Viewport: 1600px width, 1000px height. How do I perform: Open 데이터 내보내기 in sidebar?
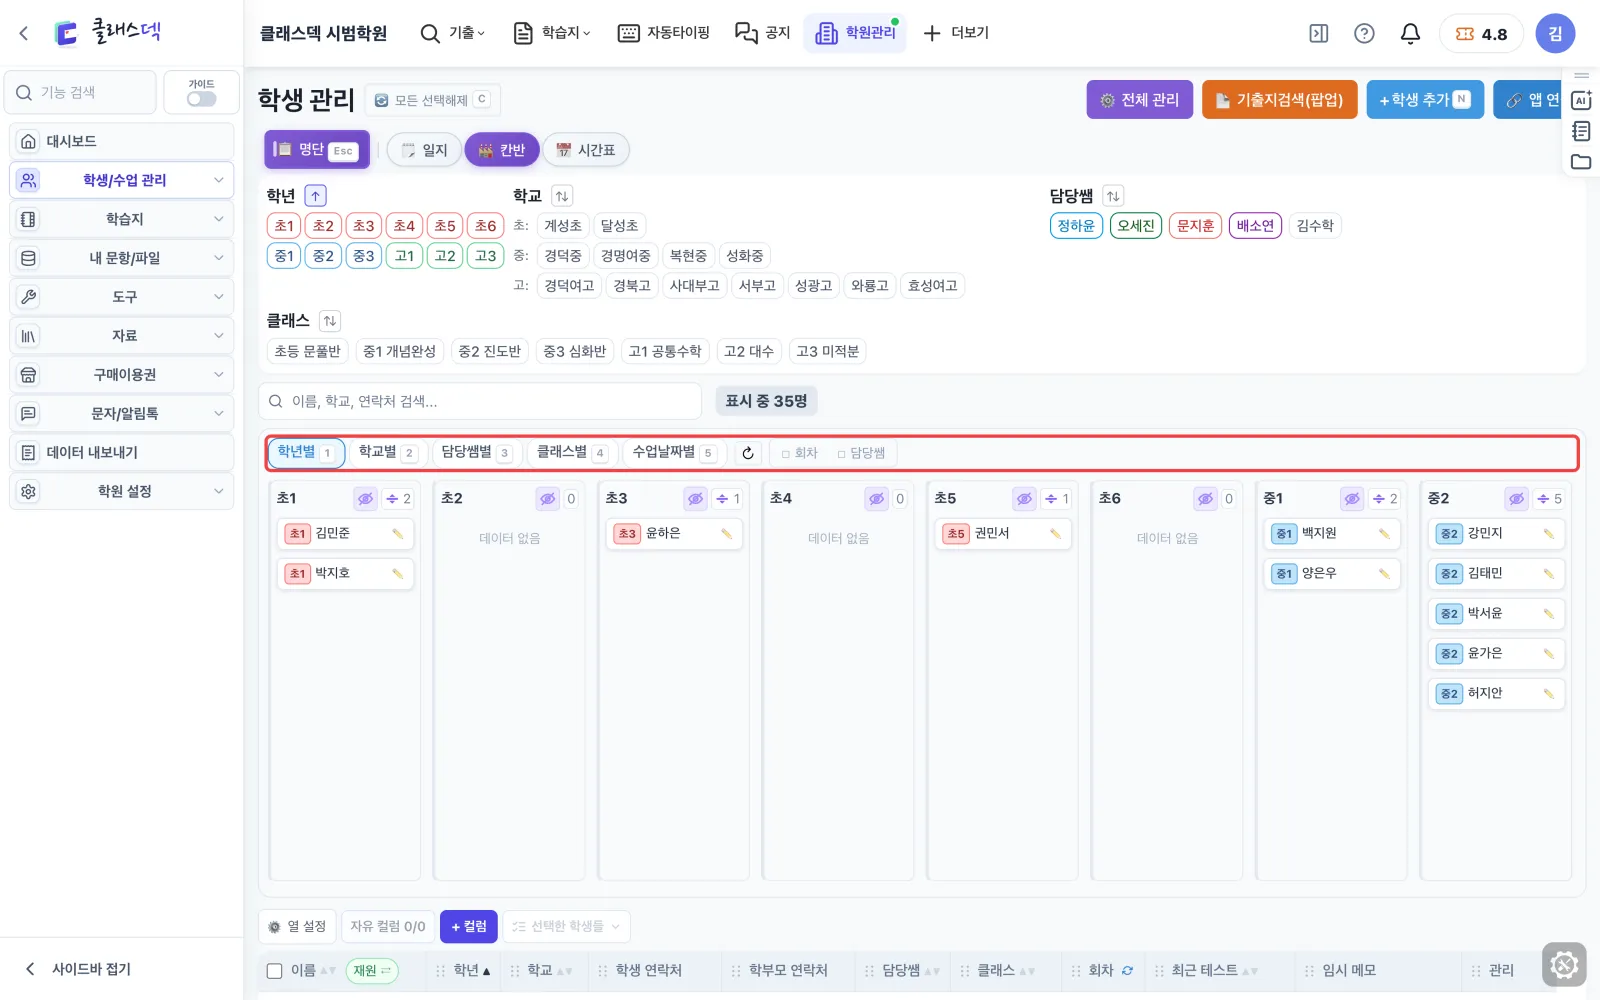(122, 452)
